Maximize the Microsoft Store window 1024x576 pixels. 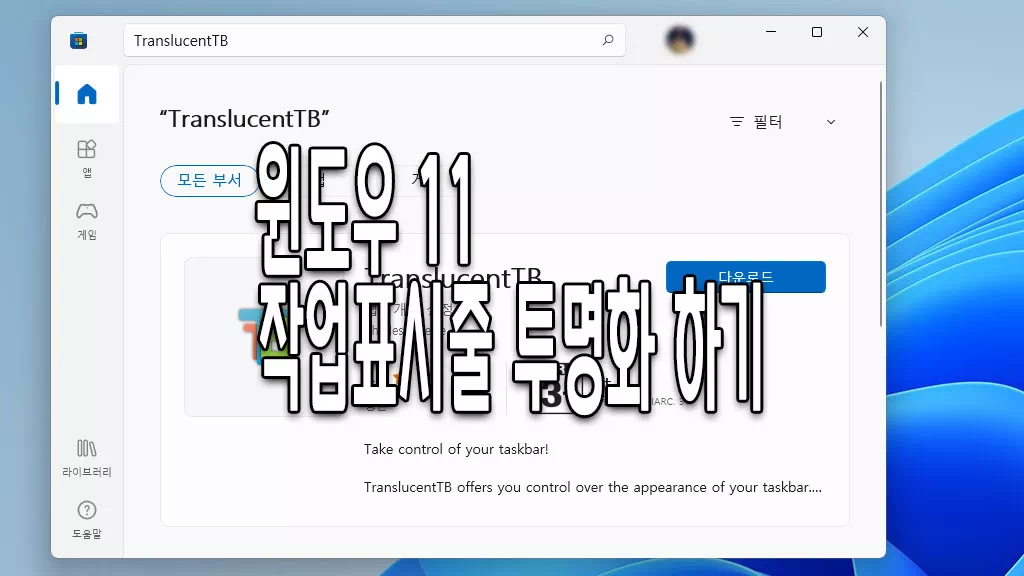[x=817, y=33]
